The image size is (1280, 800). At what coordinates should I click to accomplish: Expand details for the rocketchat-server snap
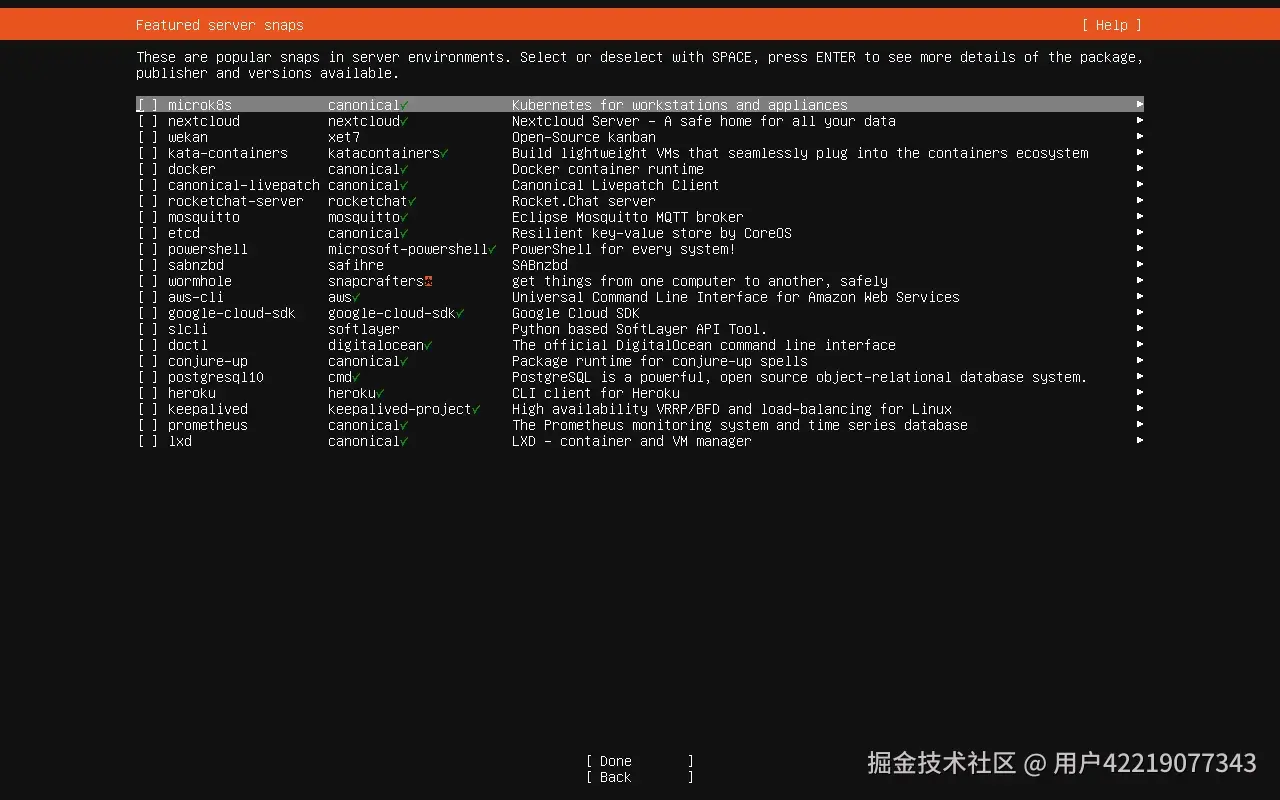point(1139,201)
